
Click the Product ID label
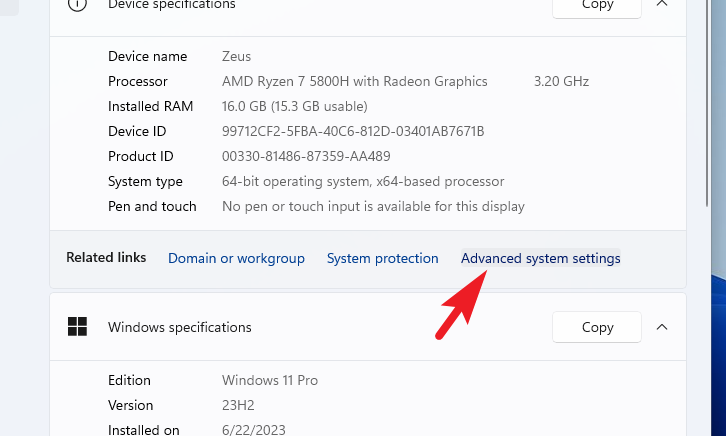click(141, 156)
